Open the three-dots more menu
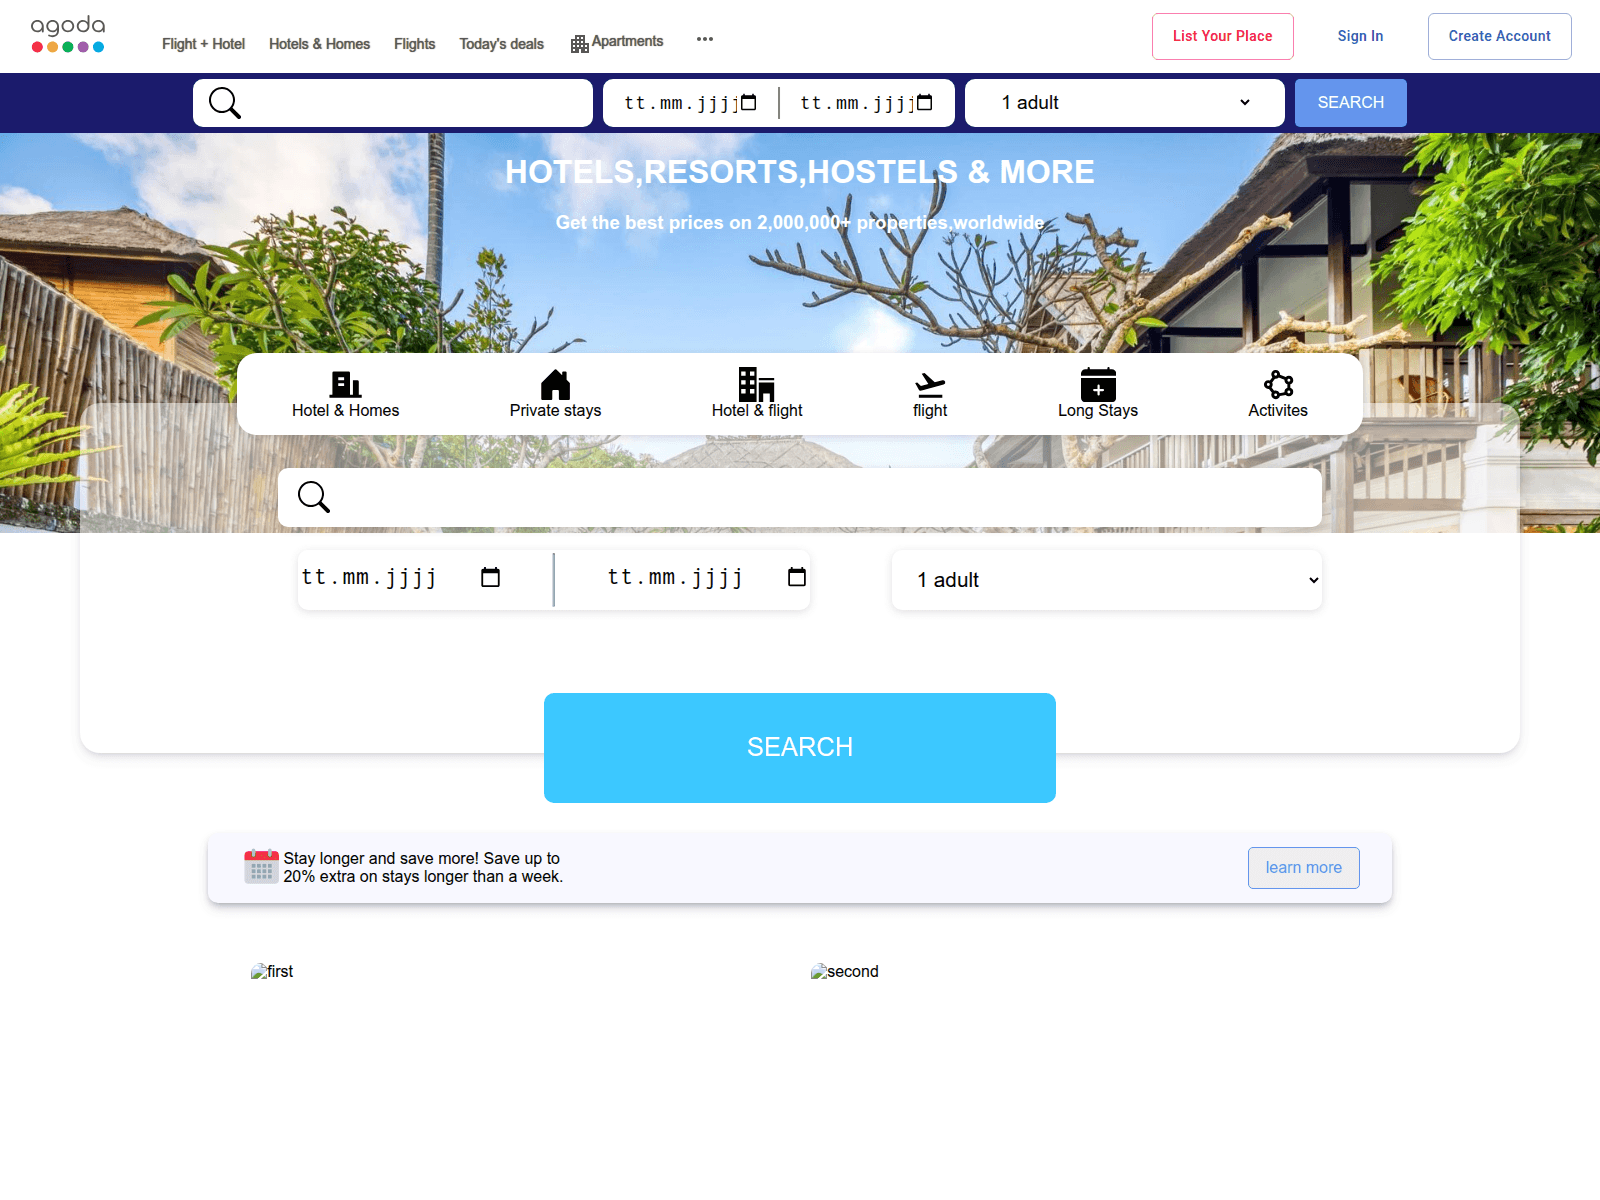This screenshot has width=1600, height=1200. (705, 39)
